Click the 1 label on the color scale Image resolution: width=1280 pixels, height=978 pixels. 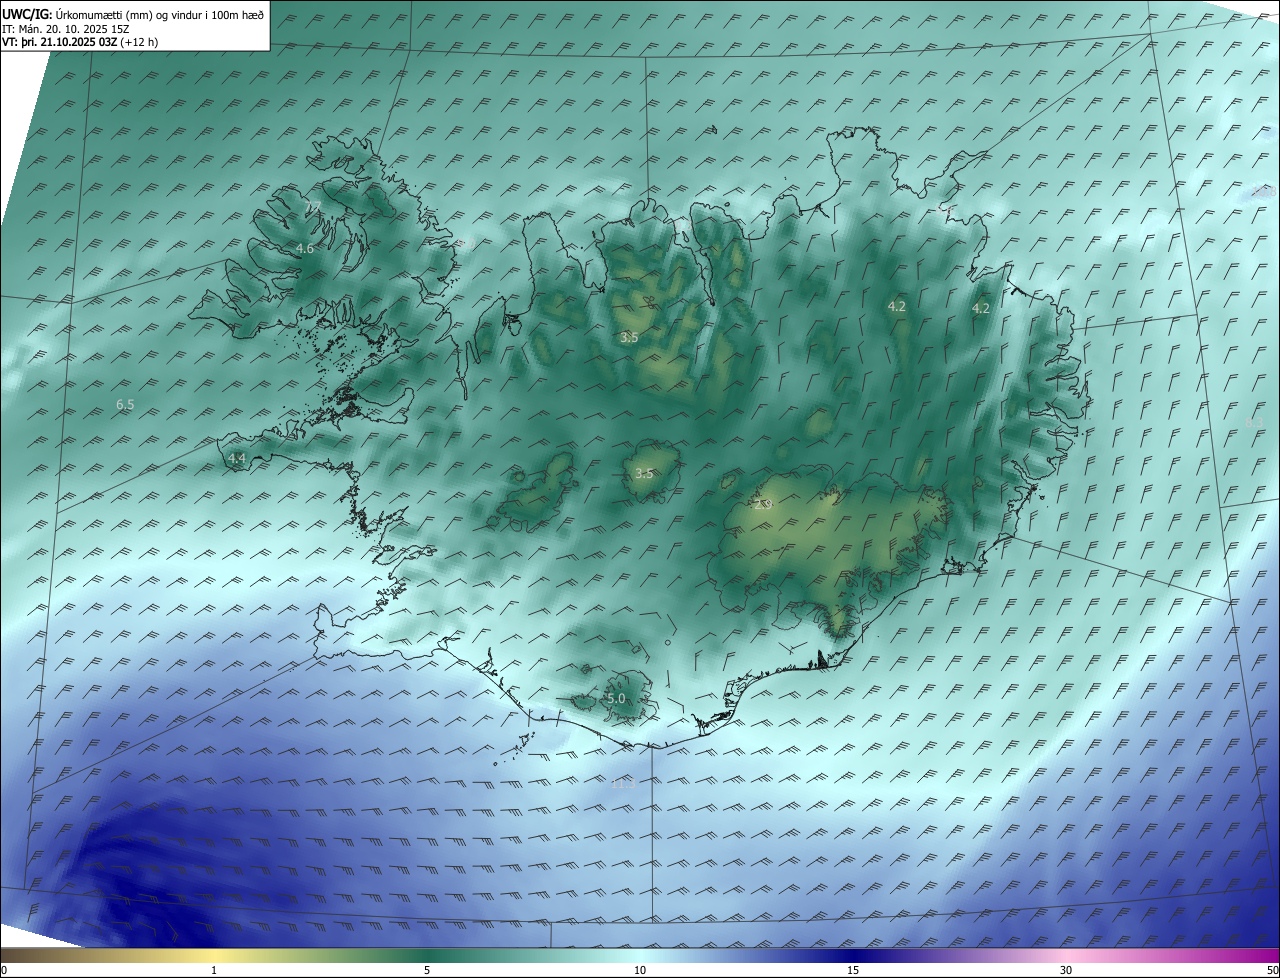[x=215, y=970]
